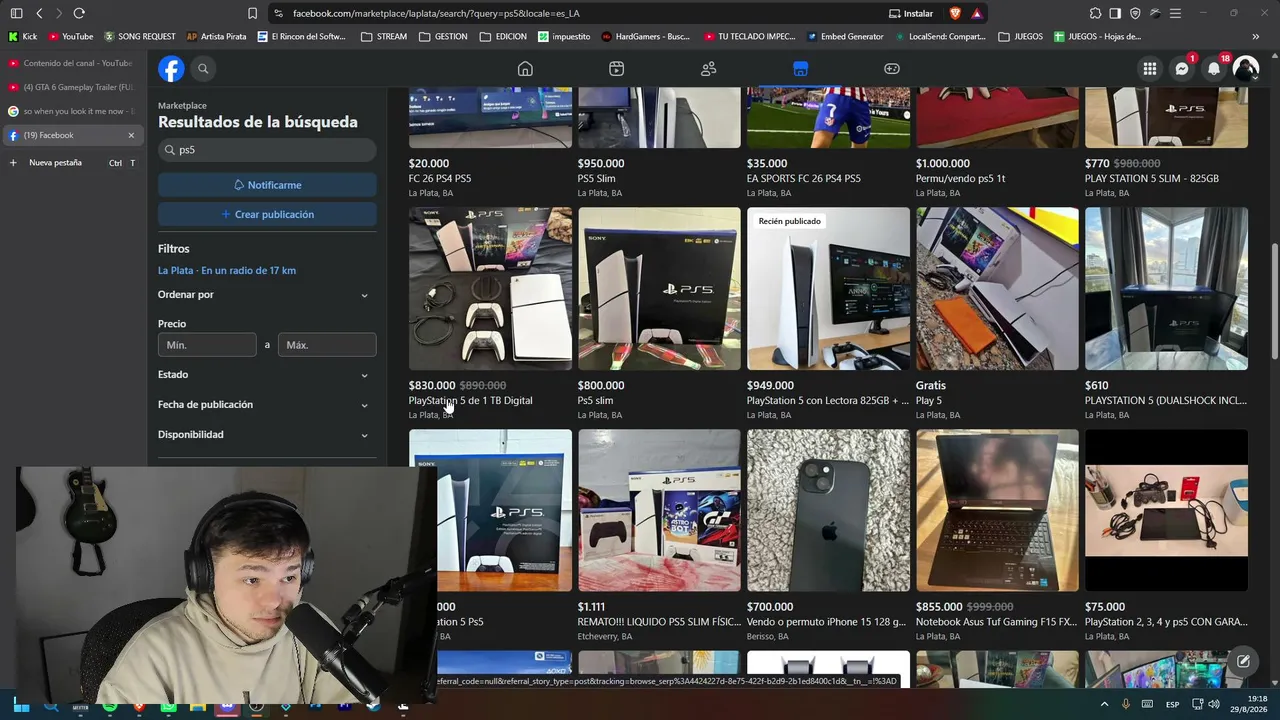
Task: Open the Facebook search magnifier
Action: pos(203,68)
